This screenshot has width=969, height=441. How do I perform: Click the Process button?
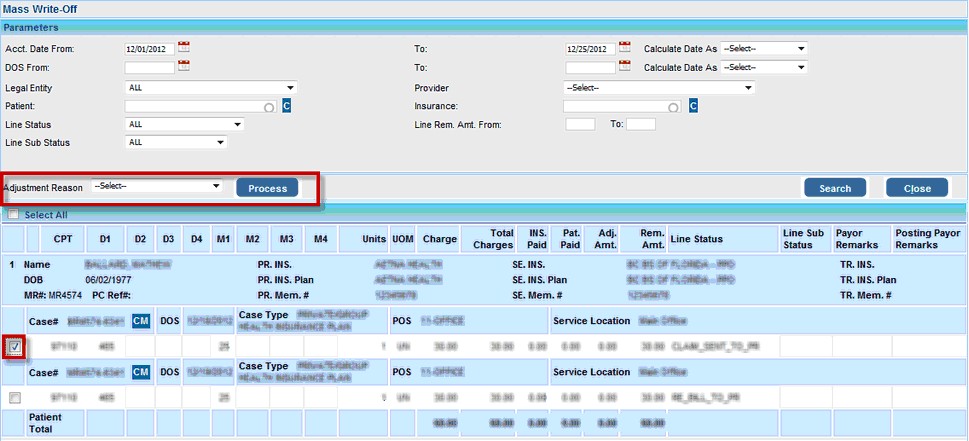pos(268,188)
